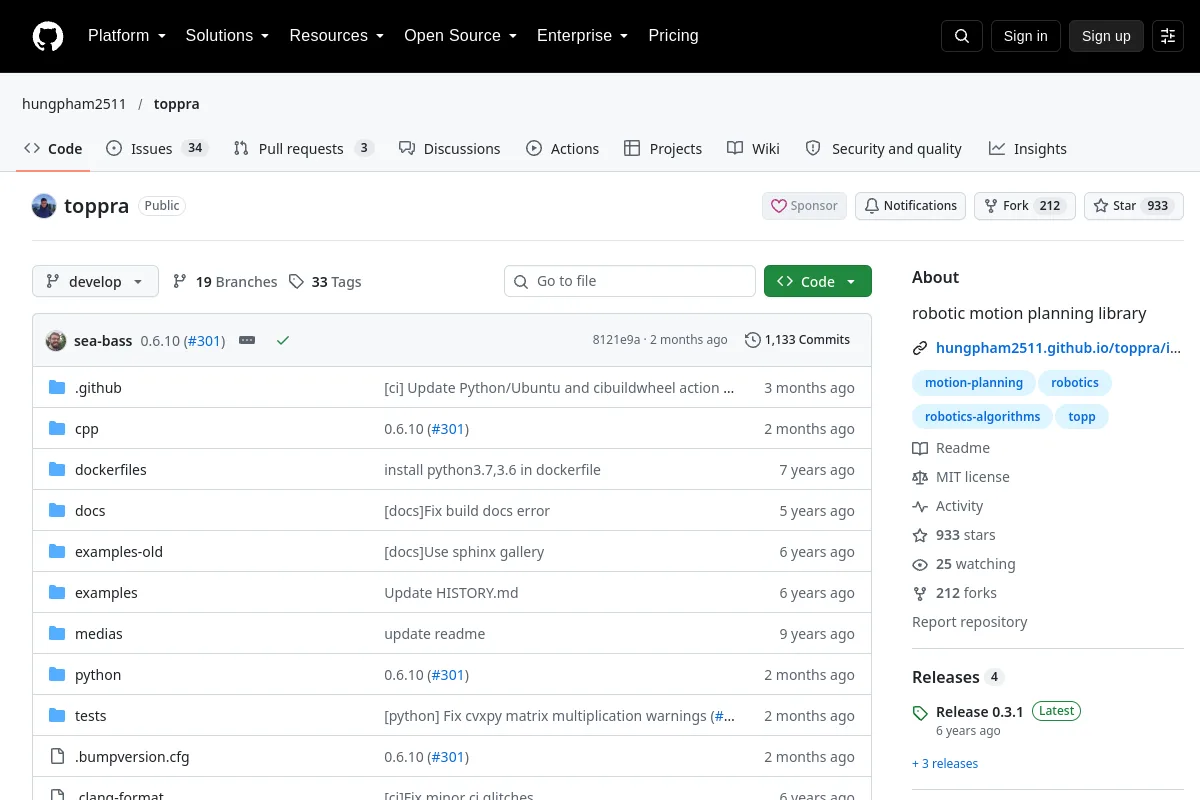1200x800 pixels.
Task: Open the .github folder
Action: tap(98, 388)
